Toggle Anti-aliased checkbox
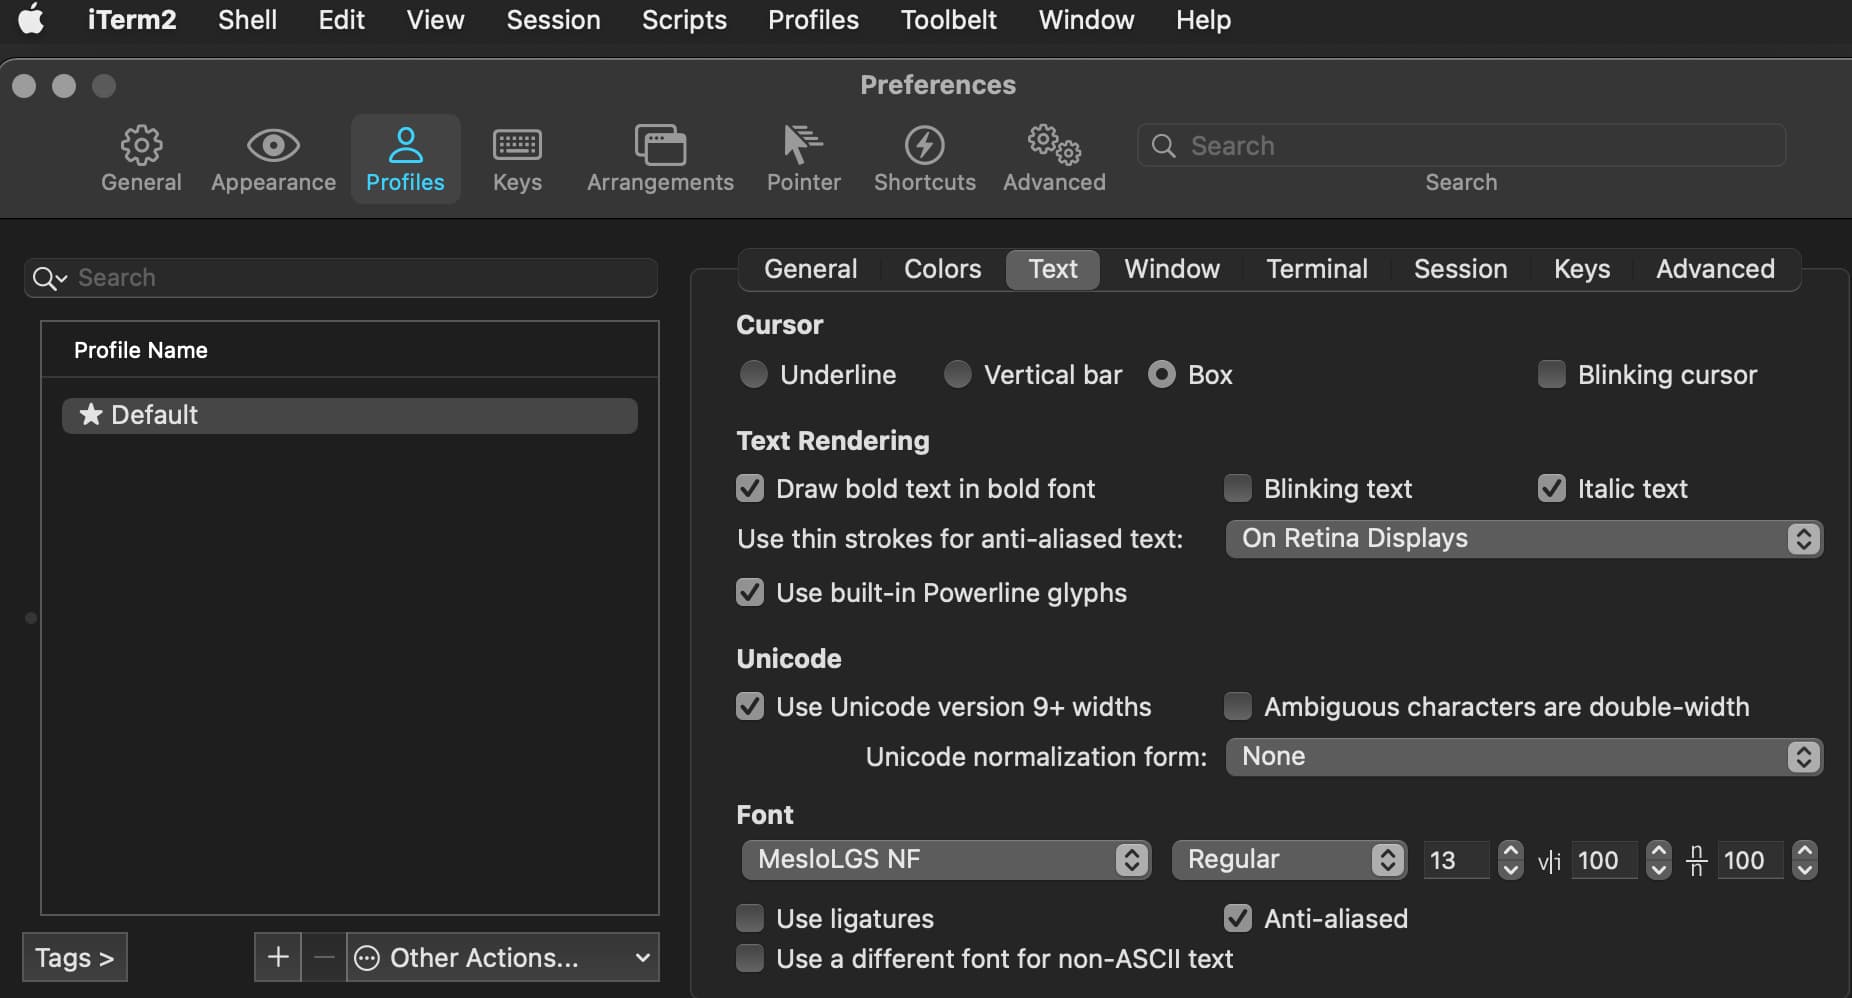 pyautogui.click(x=1238, y=918)
